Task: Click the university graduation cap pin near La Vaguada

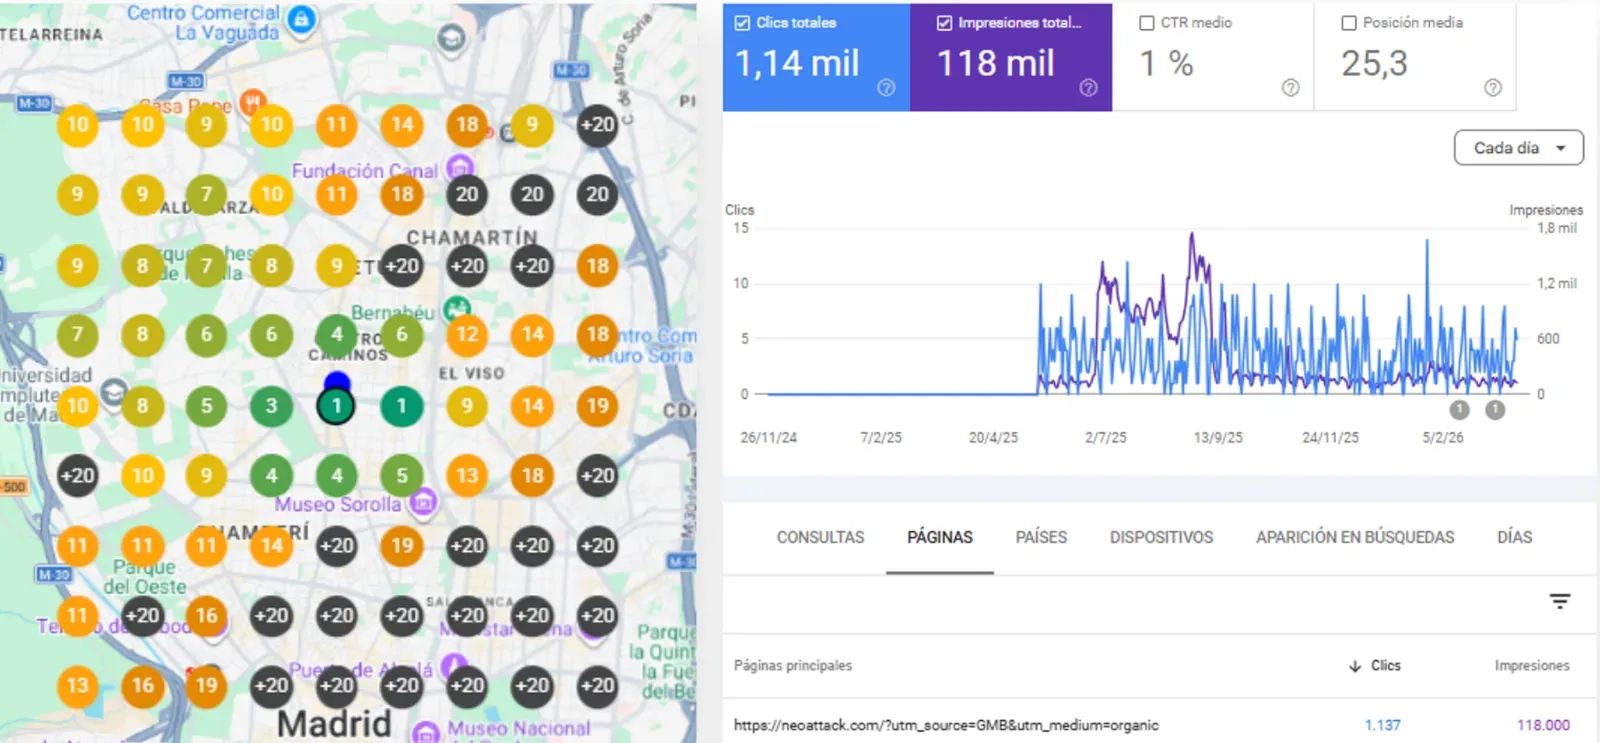Action: [x=451, y=38]
